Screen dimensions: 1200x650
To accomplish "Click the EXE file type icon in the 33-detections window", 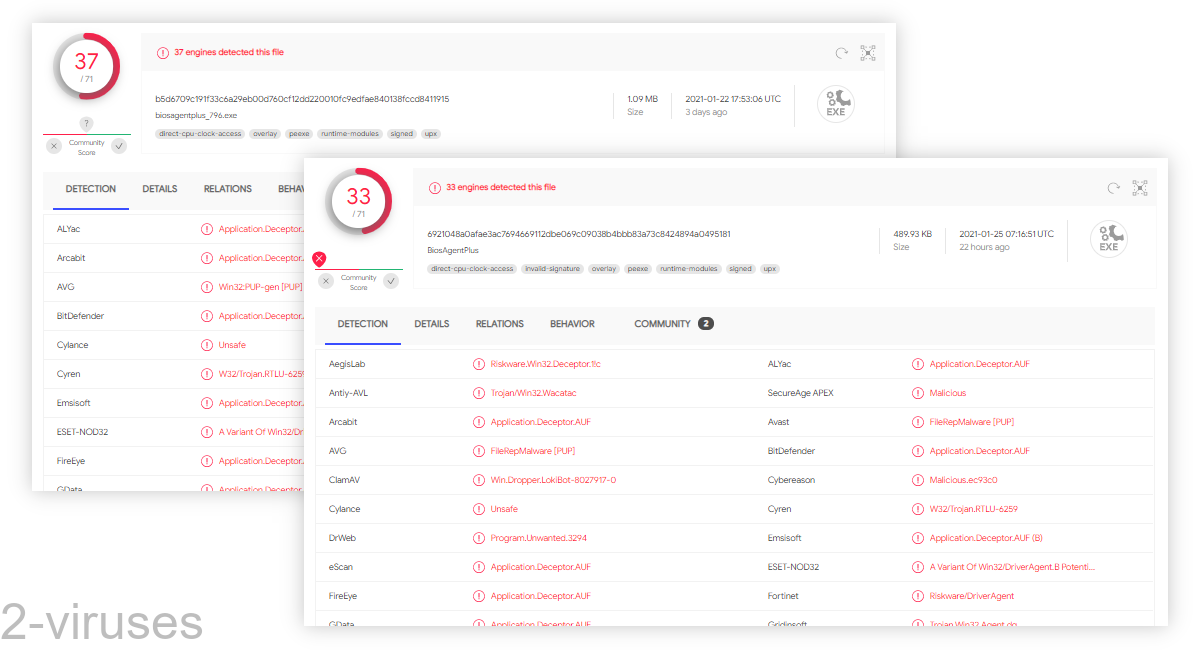I will (x=1109, y=239).
